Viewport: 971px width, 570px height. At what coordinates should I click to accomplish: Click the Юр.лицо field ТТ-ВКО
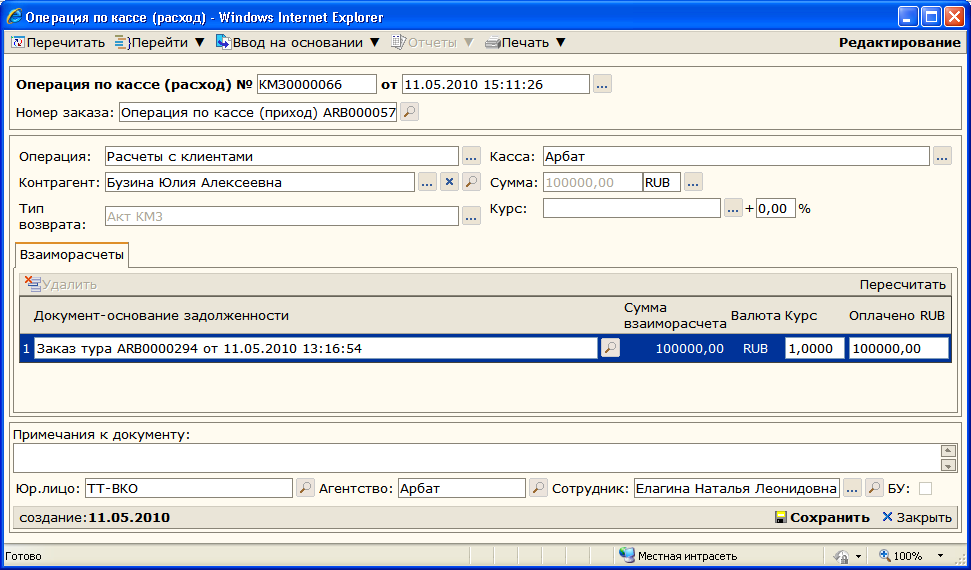[188, 488]
